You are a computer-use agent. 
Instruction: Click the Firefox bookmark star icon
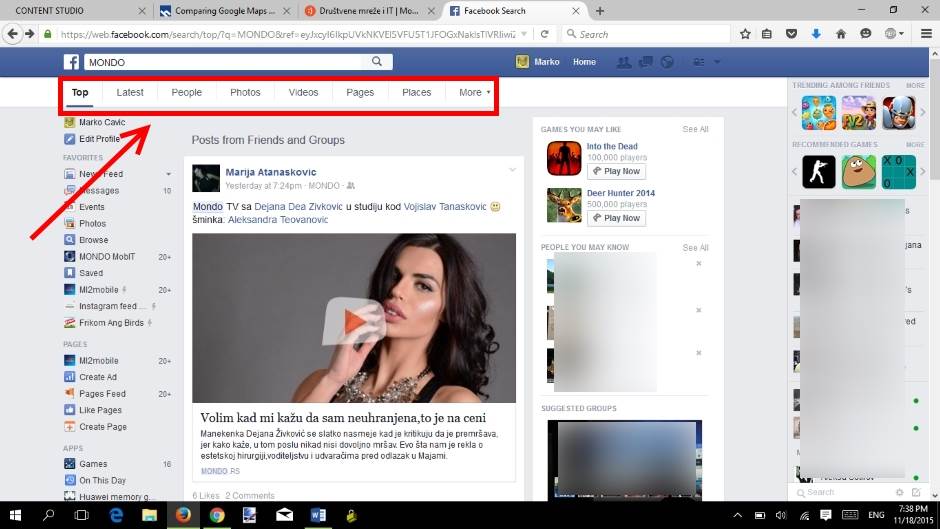coord(745,33)
